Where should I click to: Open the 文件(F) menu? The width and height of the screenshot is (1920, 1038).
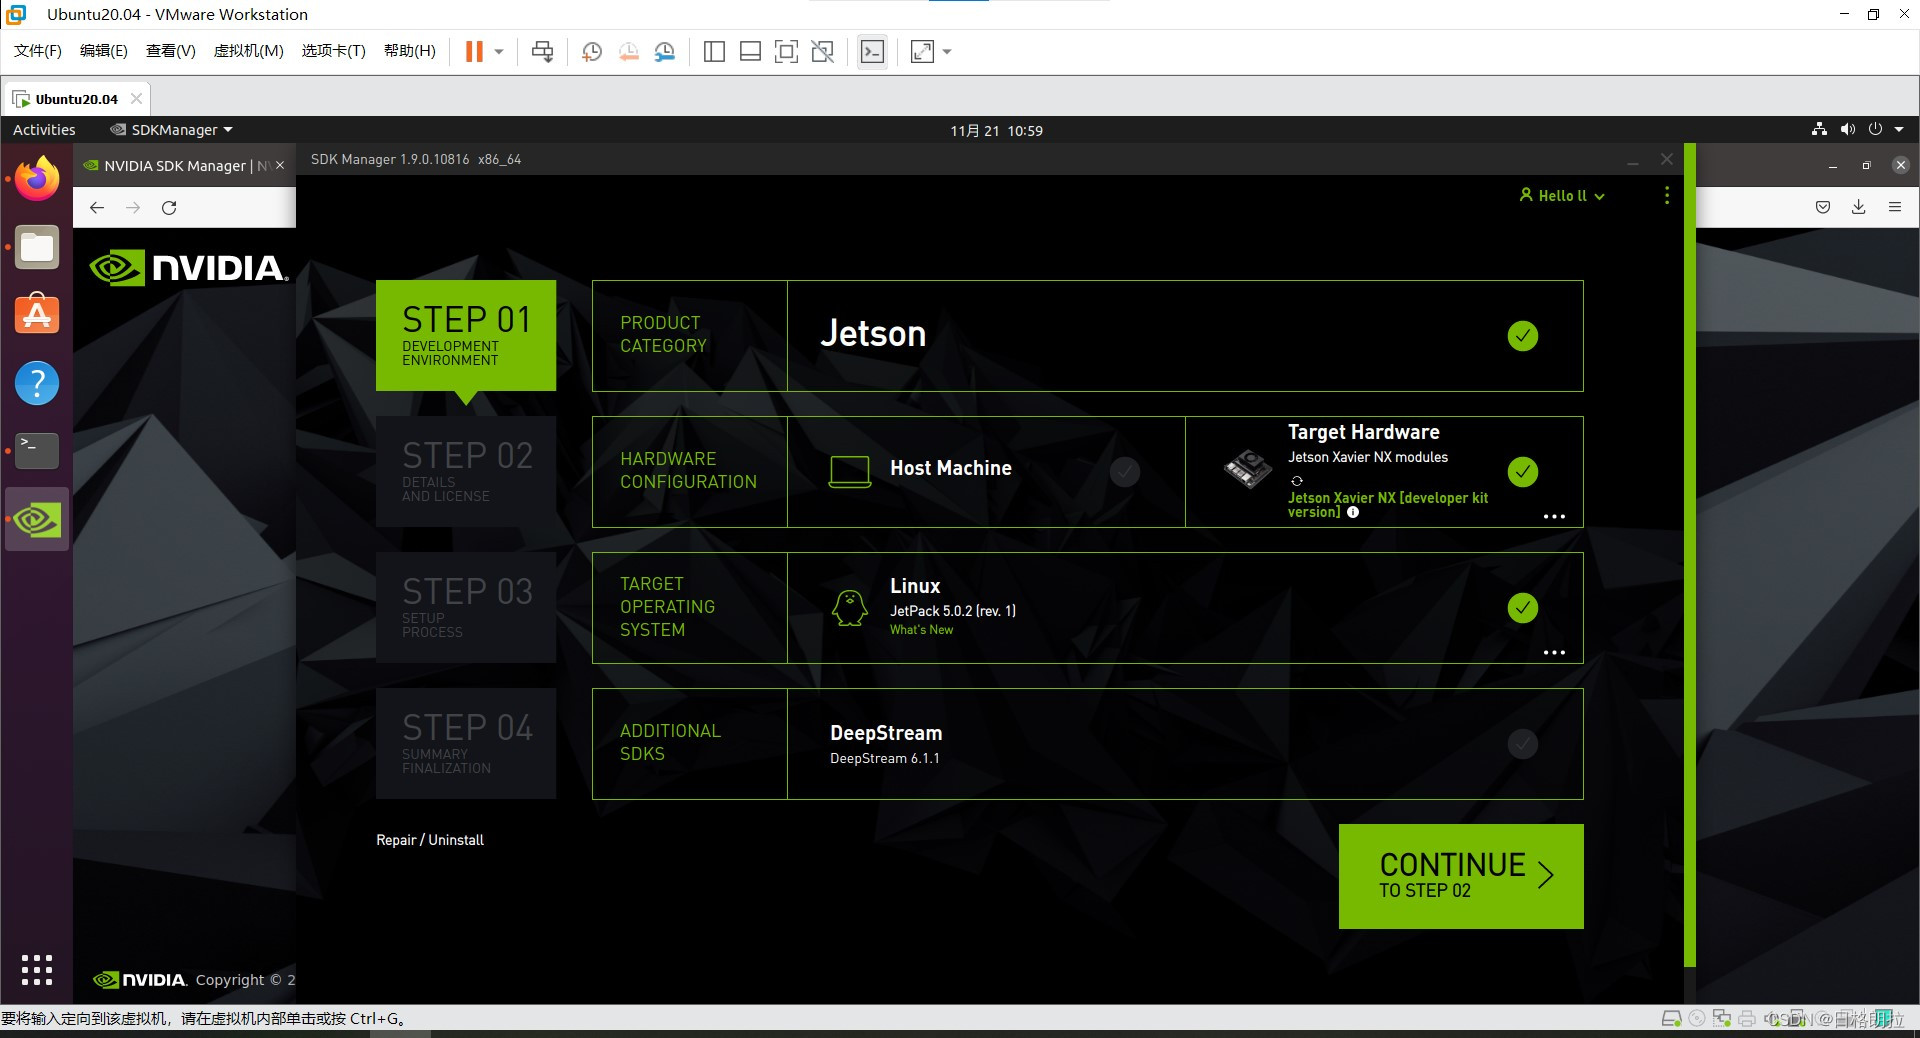(38, 51)
